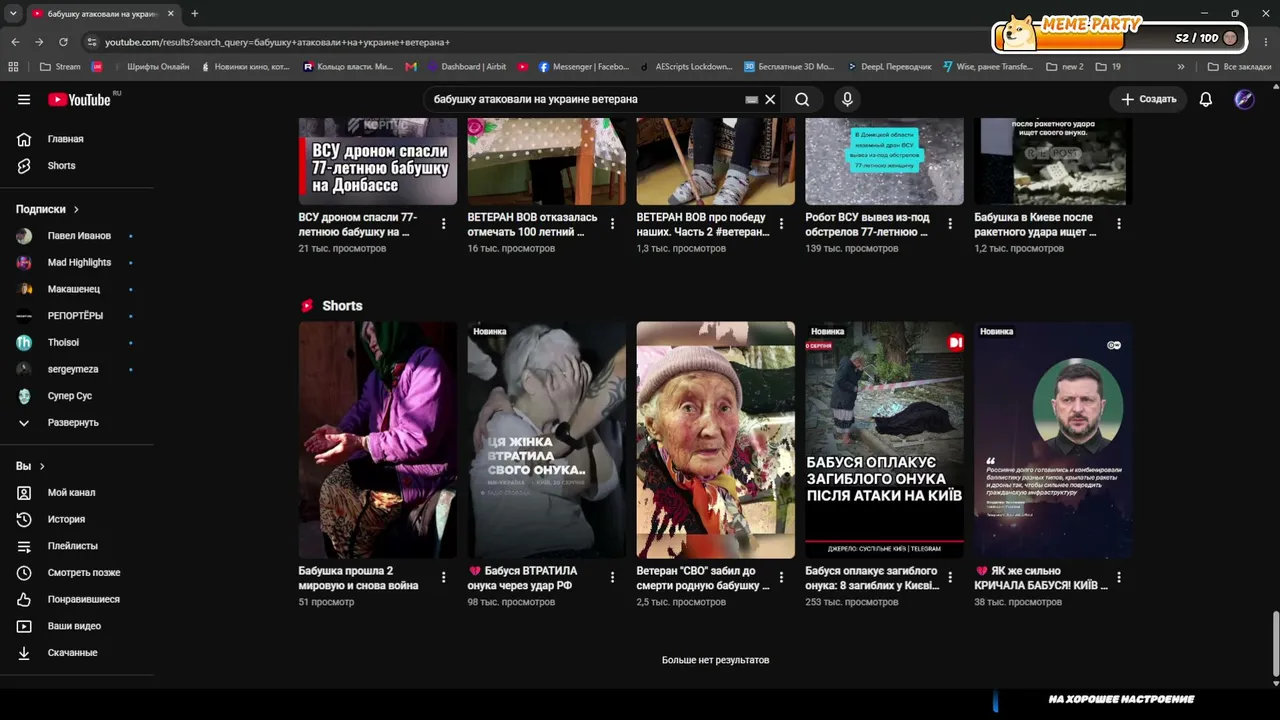
Task: Open options for 'ВСУ дроном спасли 77-летнюю' video
Action: pyautogui.click(x=444, y=224)
